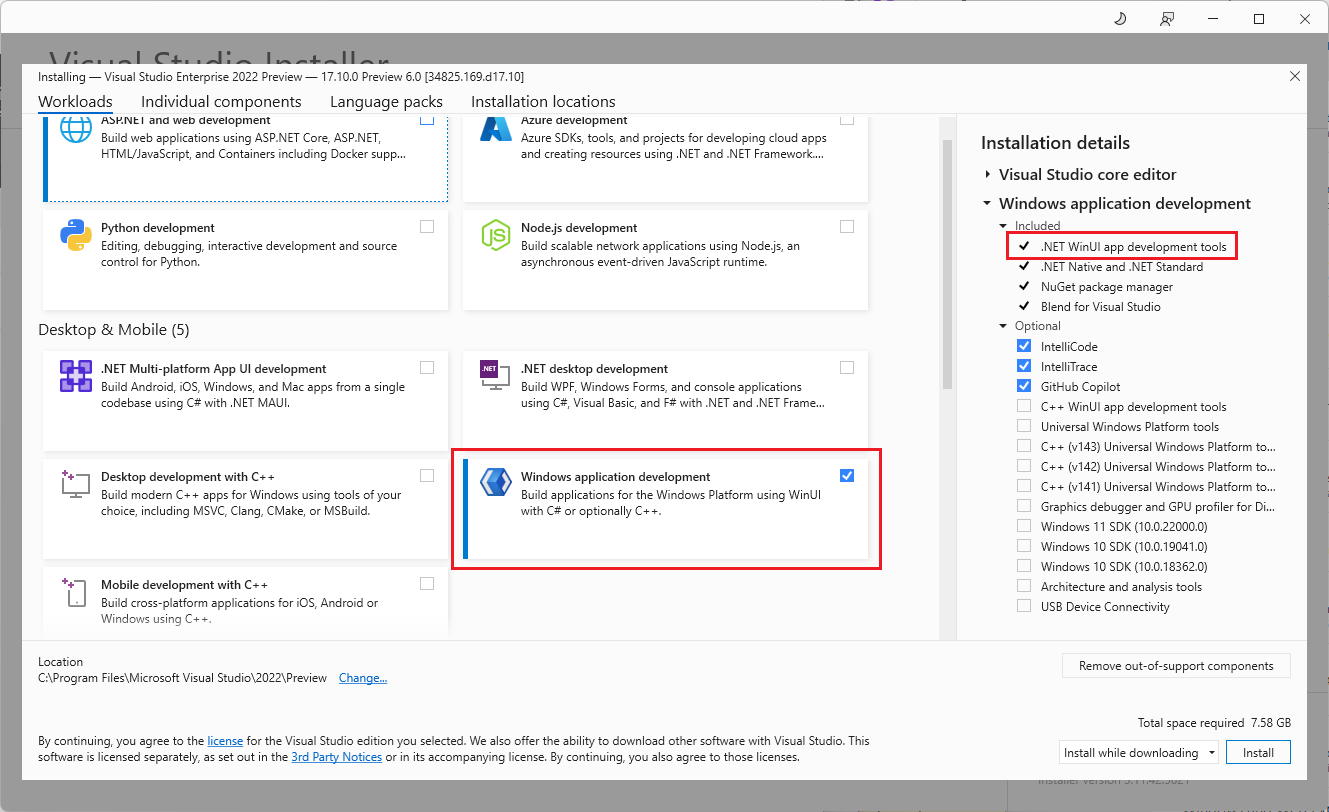Click Change to modify installation location
Viewport: 1329px width, 812px height.
click(362, 677)
